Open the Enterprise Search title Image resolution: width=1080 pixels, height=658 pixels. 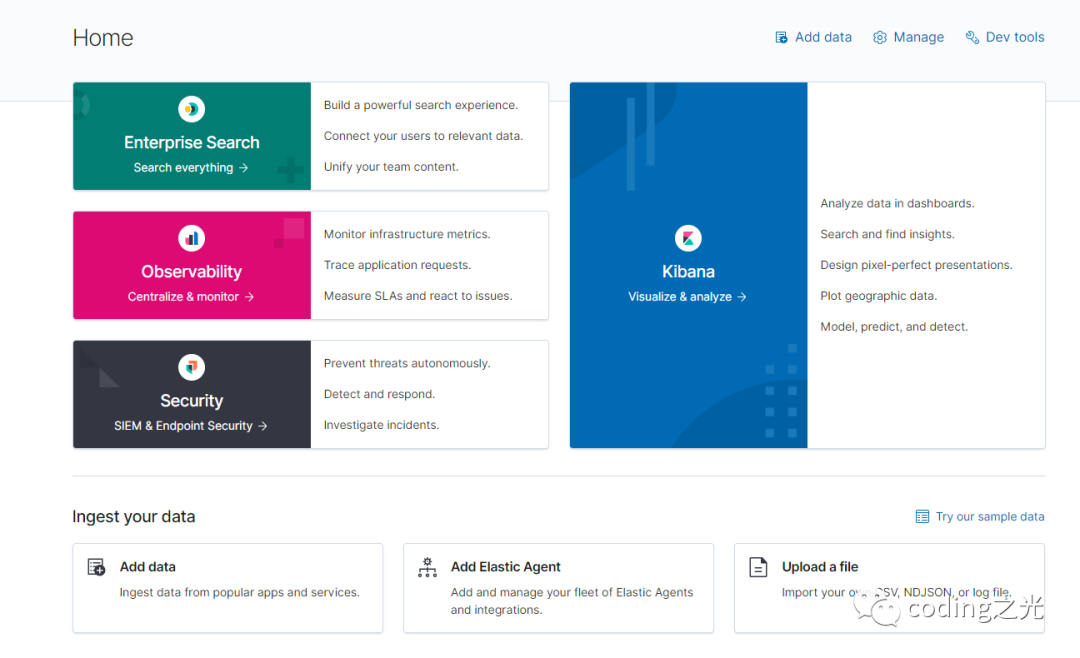(x=191, y=143)
